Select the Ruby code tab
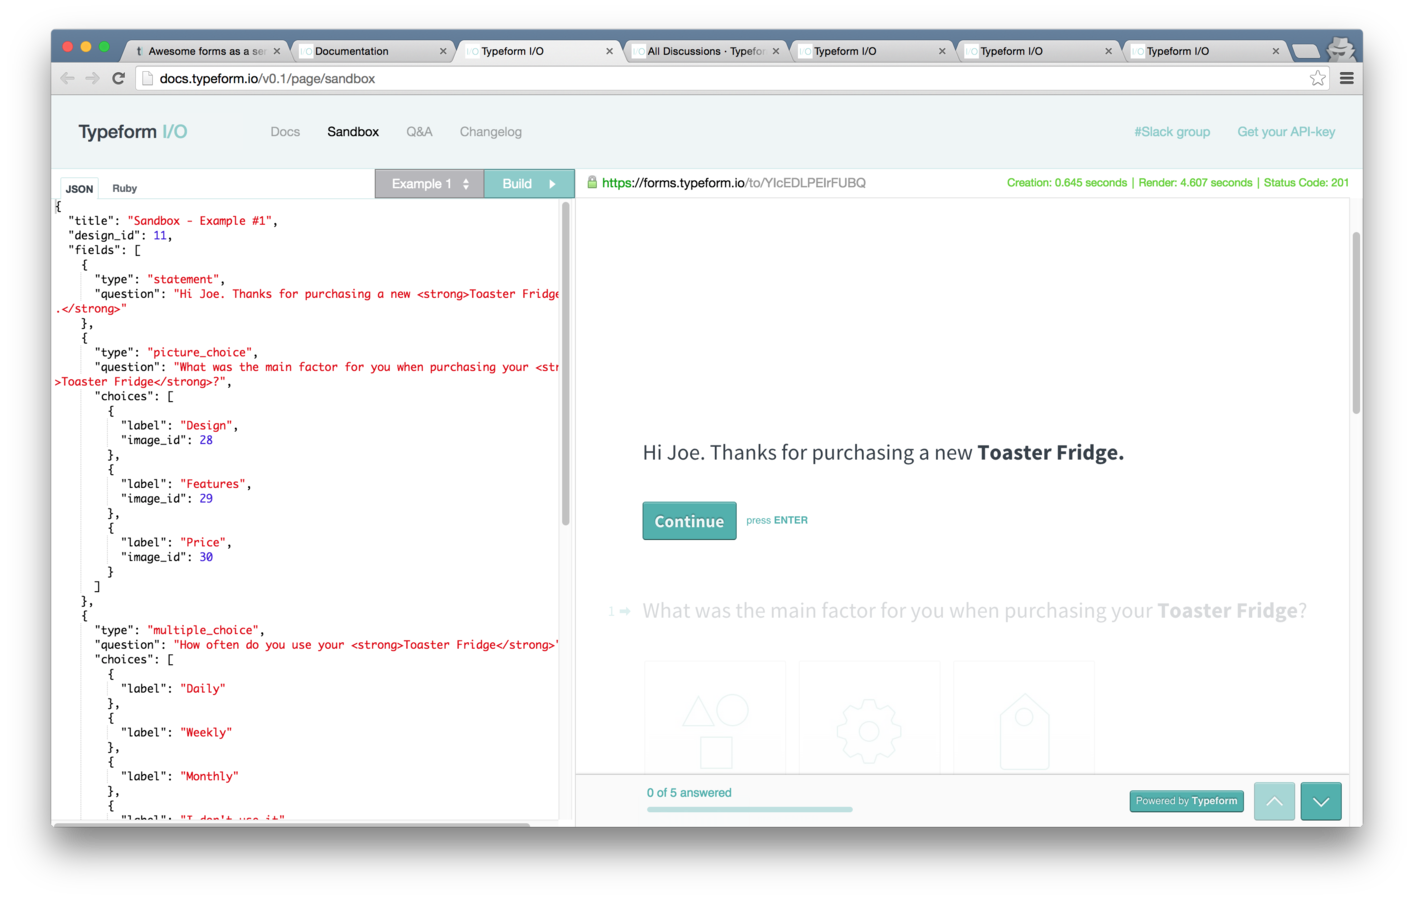Viewport: 1414px width, 900px height. coord(125,188)
